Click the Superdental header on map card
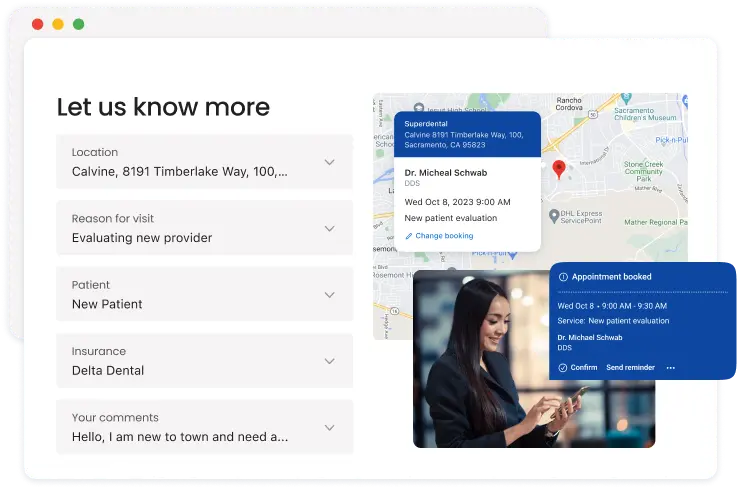 click(426, 124)
